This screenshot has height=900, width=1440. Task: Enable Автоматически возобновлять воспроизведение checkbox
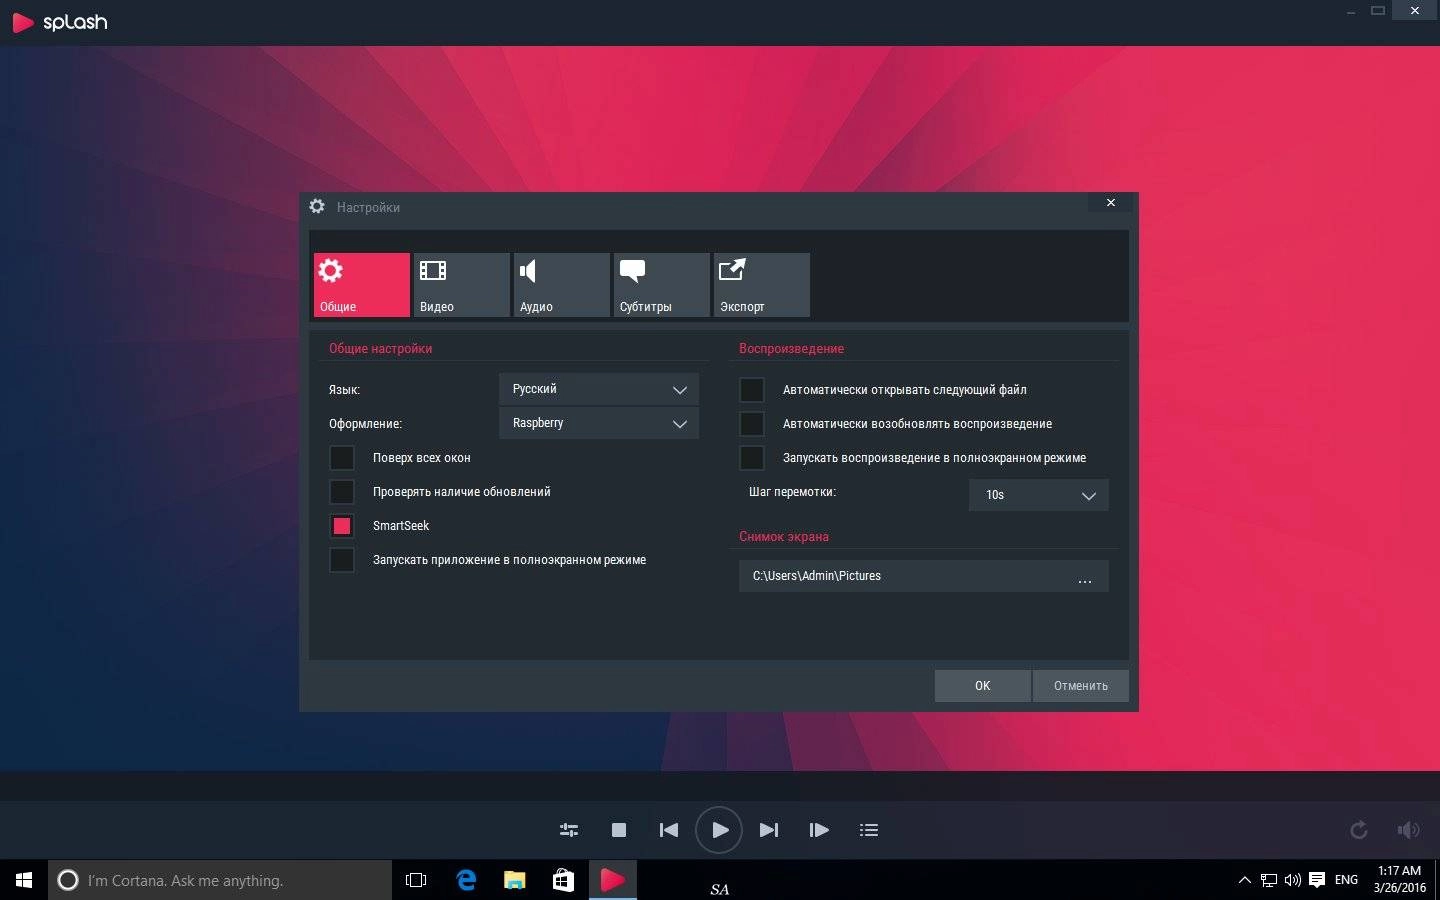coord(752,424)
